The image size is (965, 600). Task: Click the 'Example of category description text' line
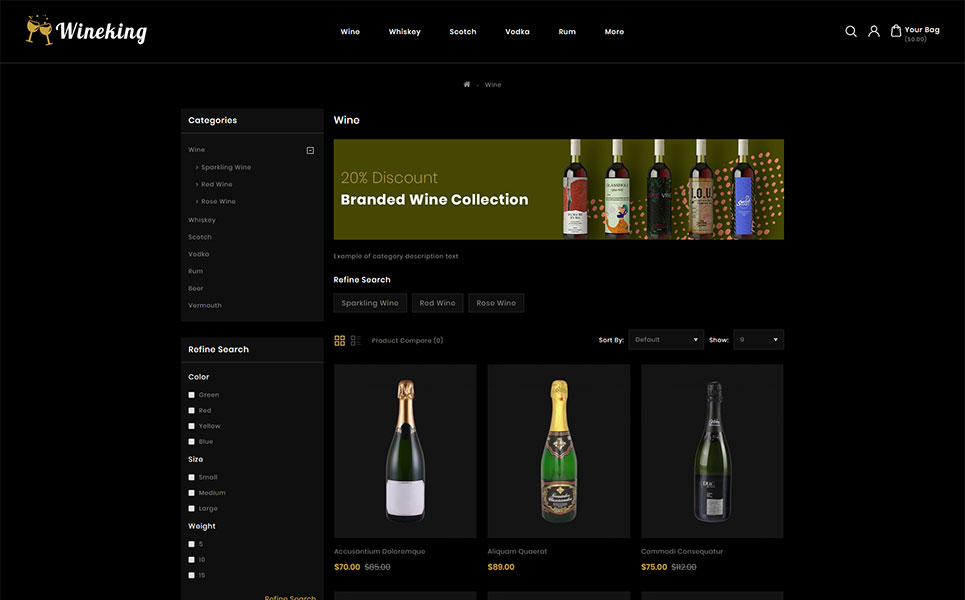(396, 257)
